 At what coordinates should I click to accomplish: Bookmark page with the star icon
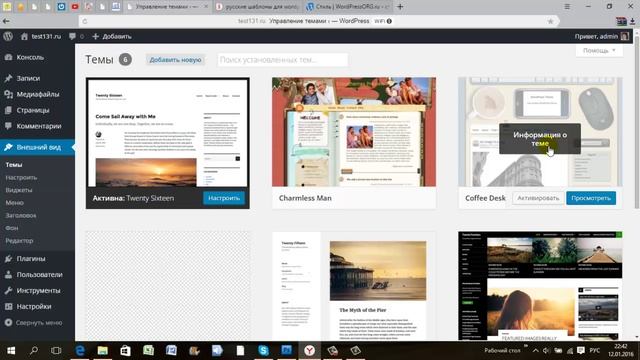(x=550, y=21)
